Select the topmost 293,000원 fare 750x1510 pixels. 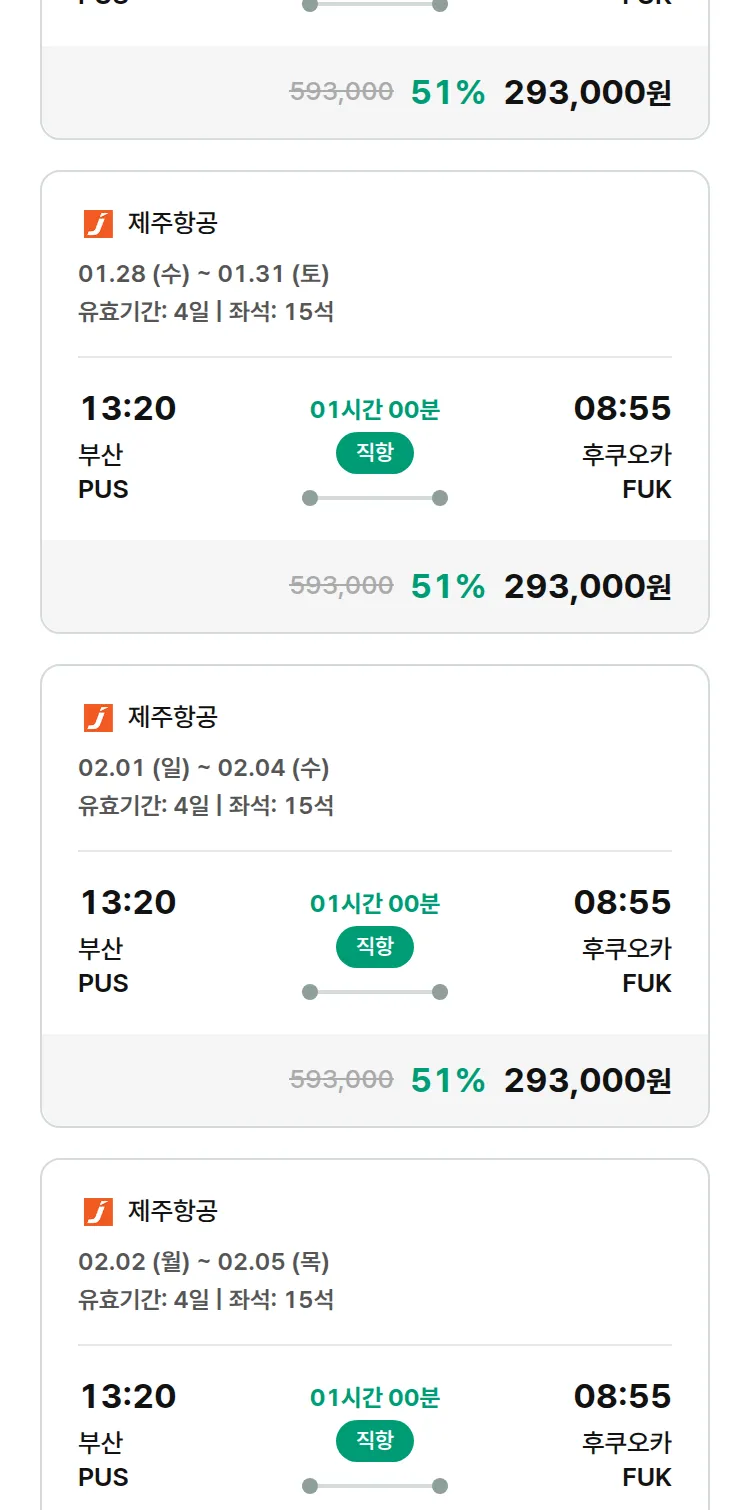coord(587,93)
